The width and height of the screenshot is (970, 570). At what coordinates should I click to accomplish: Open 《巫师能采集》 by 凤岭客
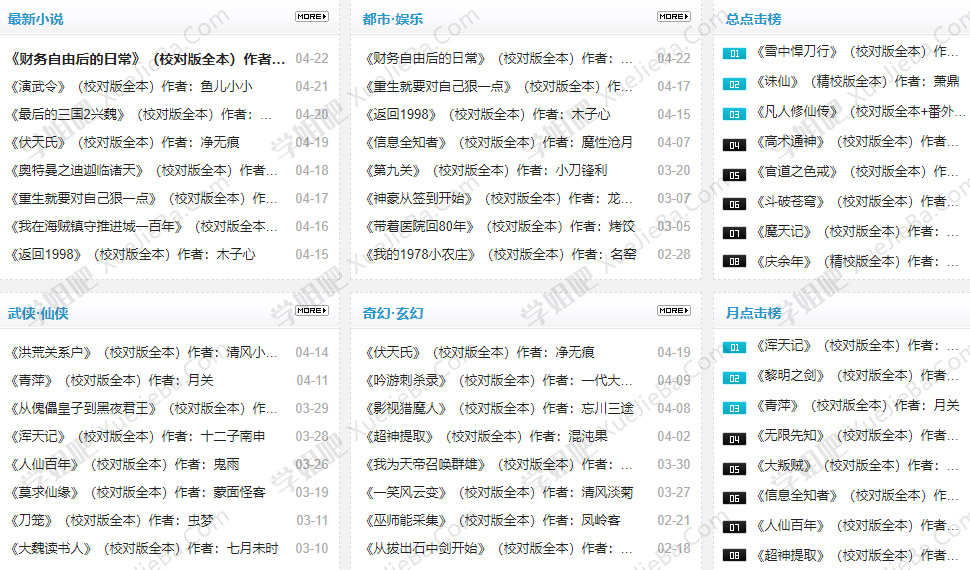tap(492, 520)
